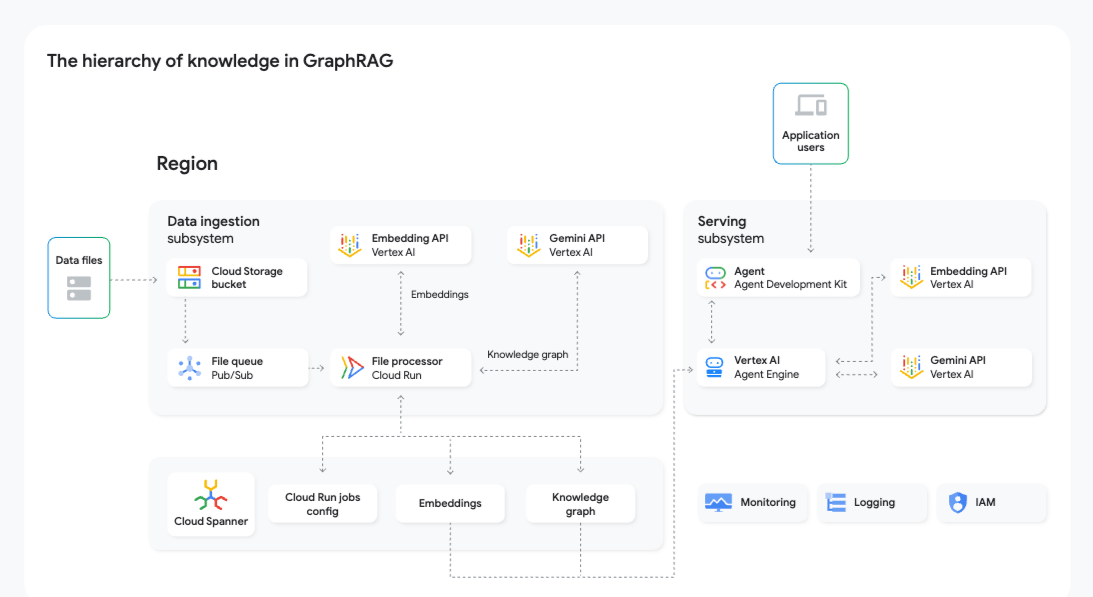1093x597 pixels.
Task: Select the Knowledge graph card
Action: (x=580, y=503)
